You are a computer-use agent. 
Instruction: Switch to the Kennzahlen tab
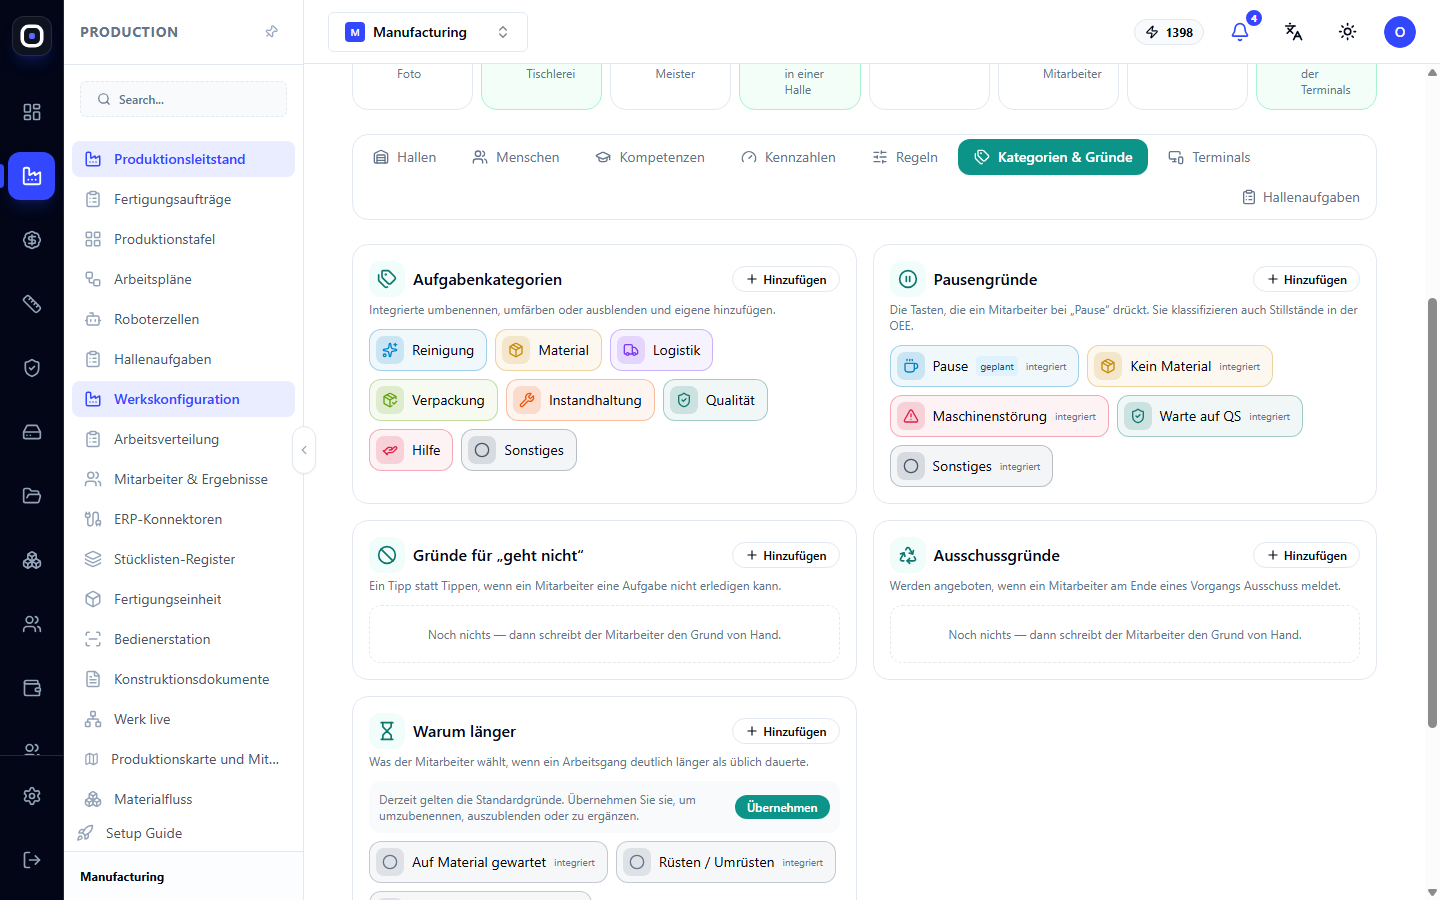(x=789, y=157)
